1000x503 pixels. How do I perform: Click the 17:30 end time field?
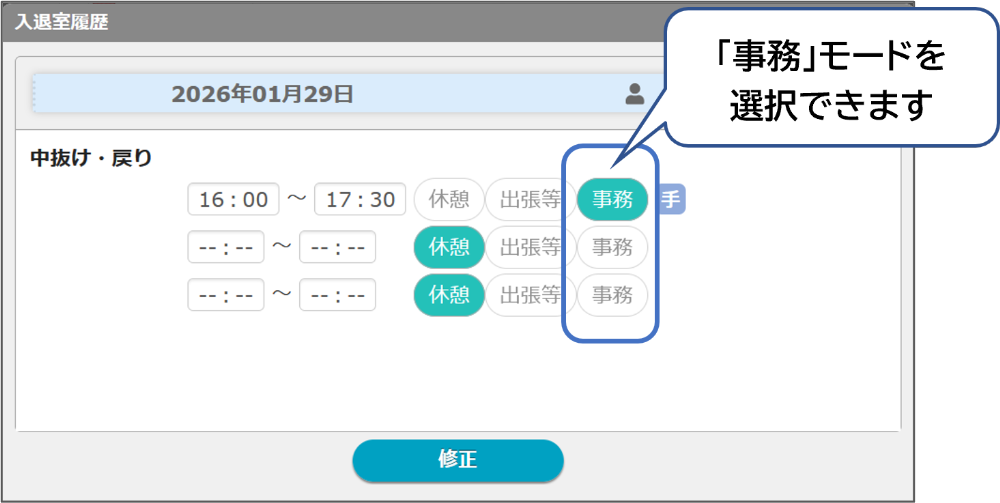360,199
